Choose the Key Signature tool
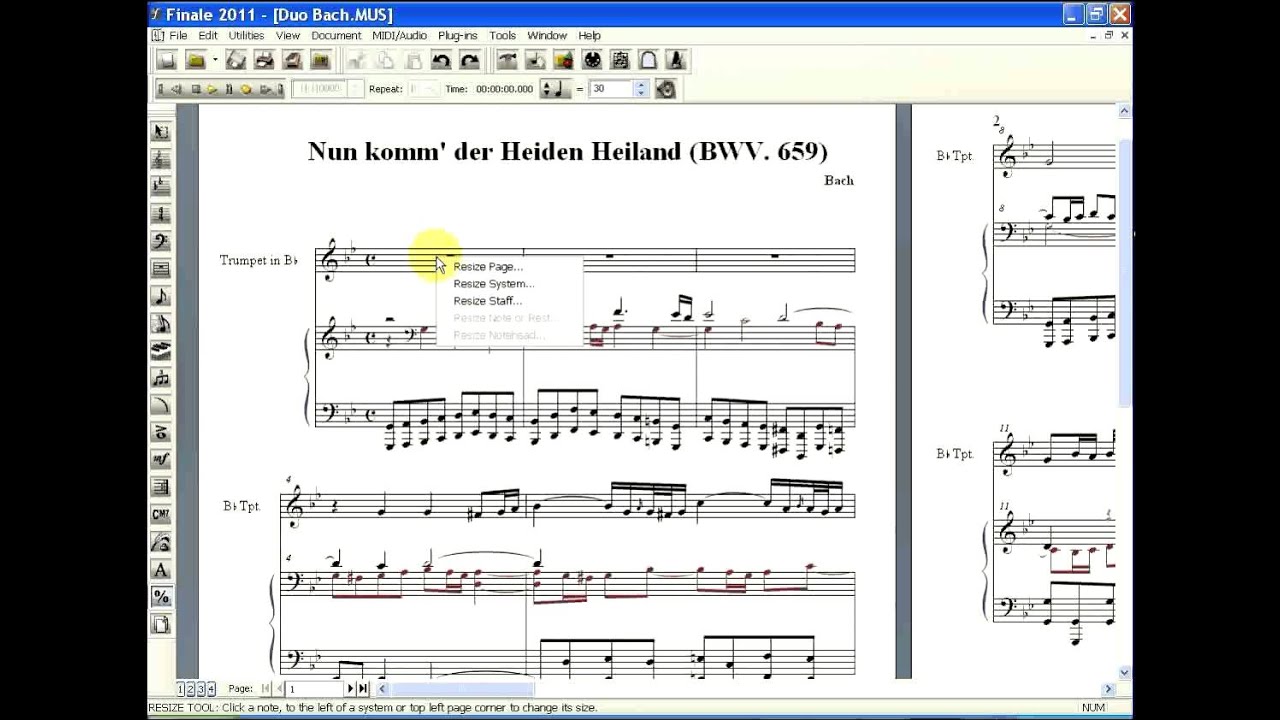 point(160,186)
